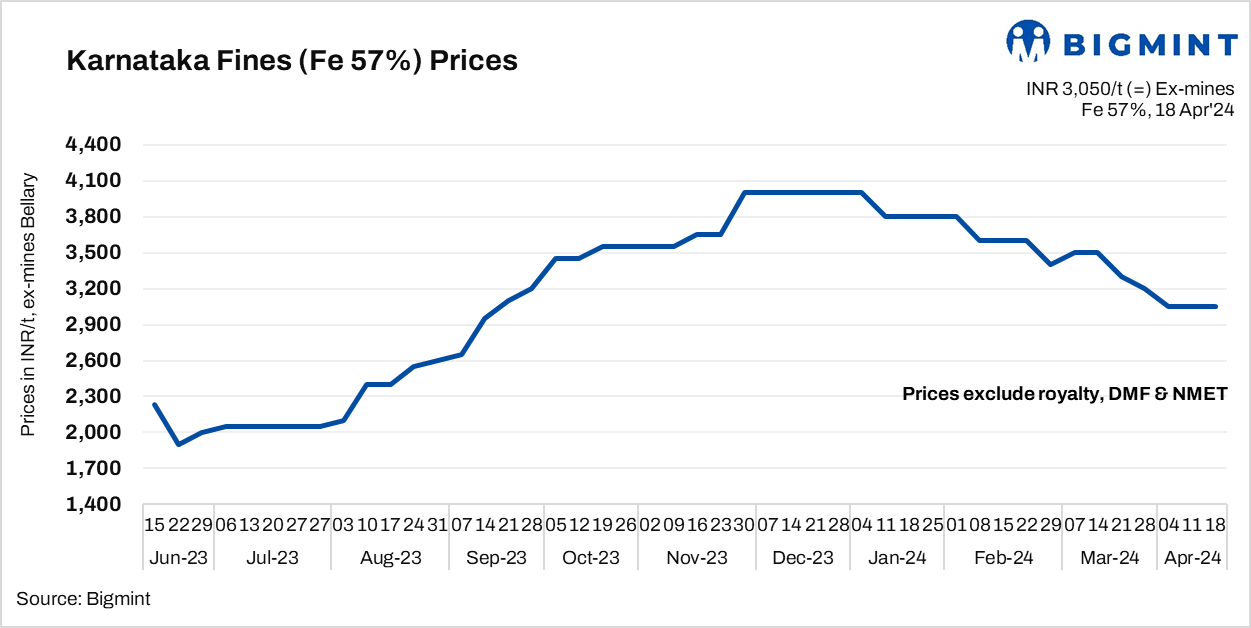Select the 4,400 y-axis value label
Screen dimensions: 1251x628
[x=92, y=145]
